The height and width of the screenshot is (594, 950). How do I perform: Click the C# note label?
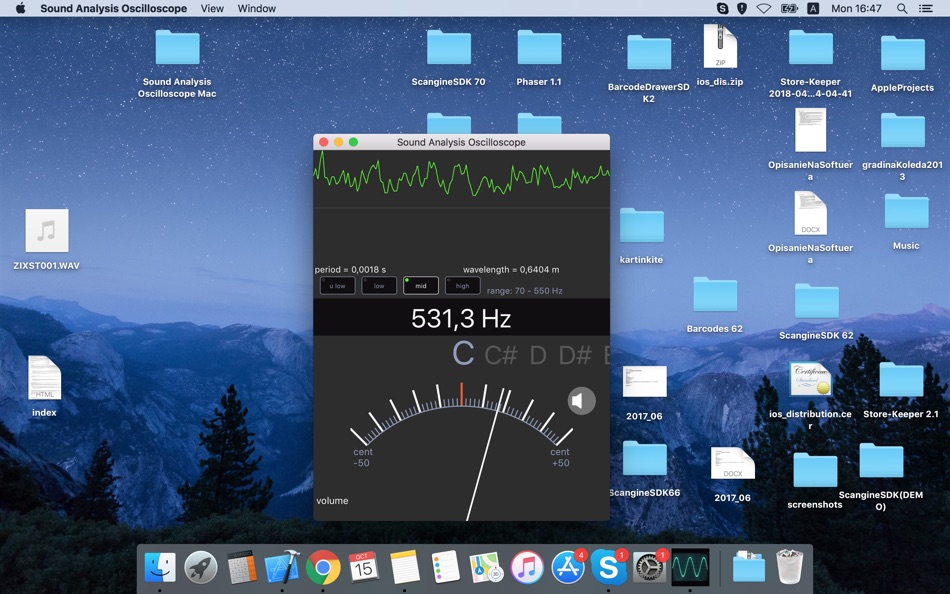pos(500,355)
